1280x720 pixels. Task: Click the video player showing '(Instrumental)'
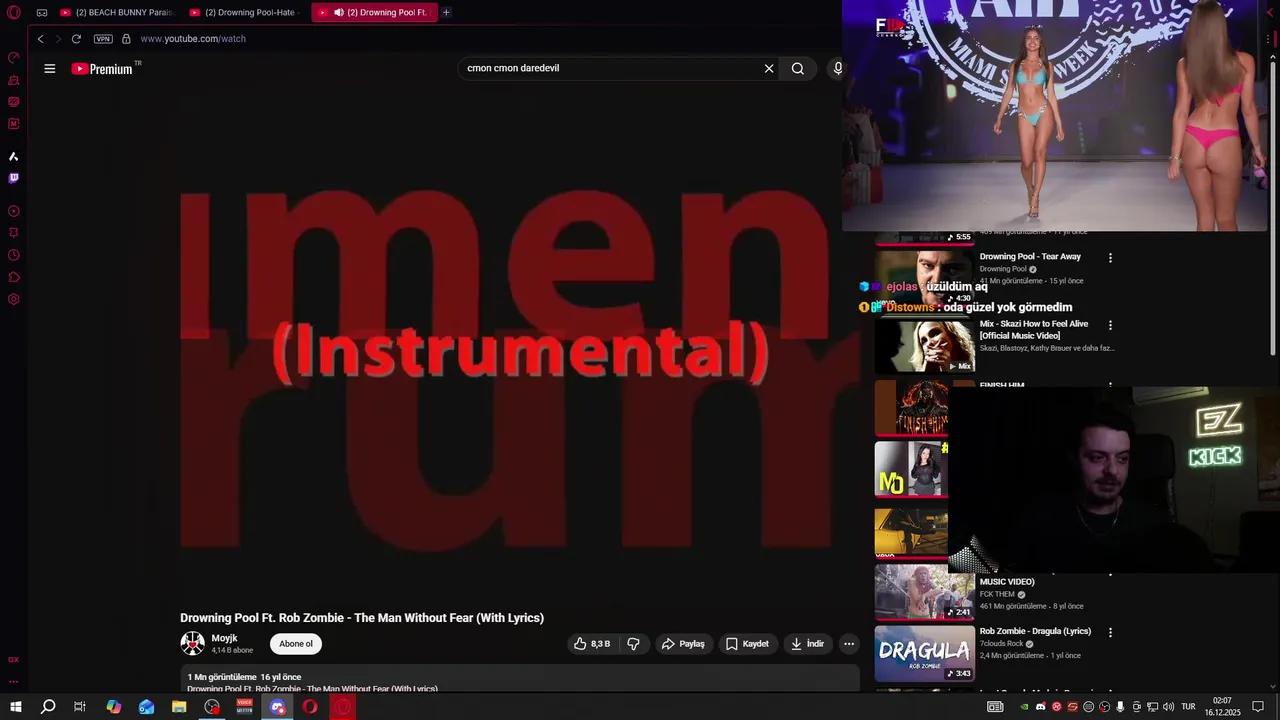(x=519, y=350)
